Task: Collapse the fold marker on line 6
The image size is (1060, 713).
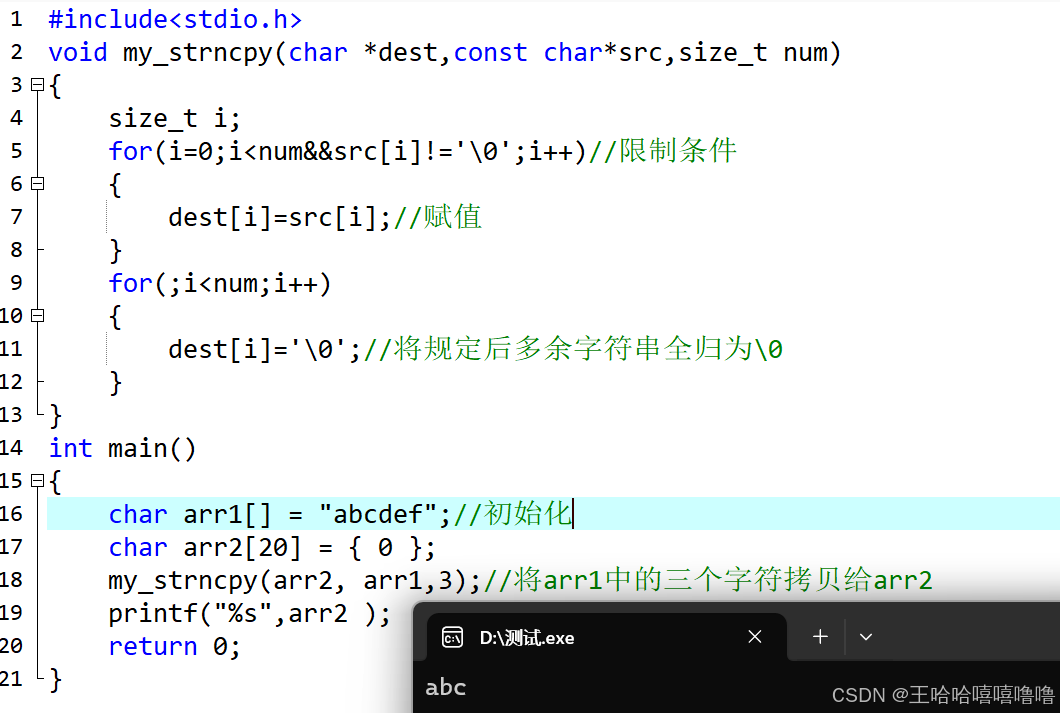Action: tap(38, 183)
